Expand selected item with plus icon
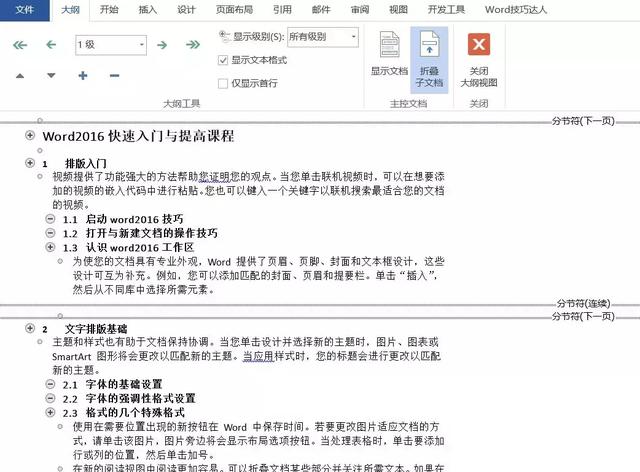The image size is (640, 472). tap(83, 76)
